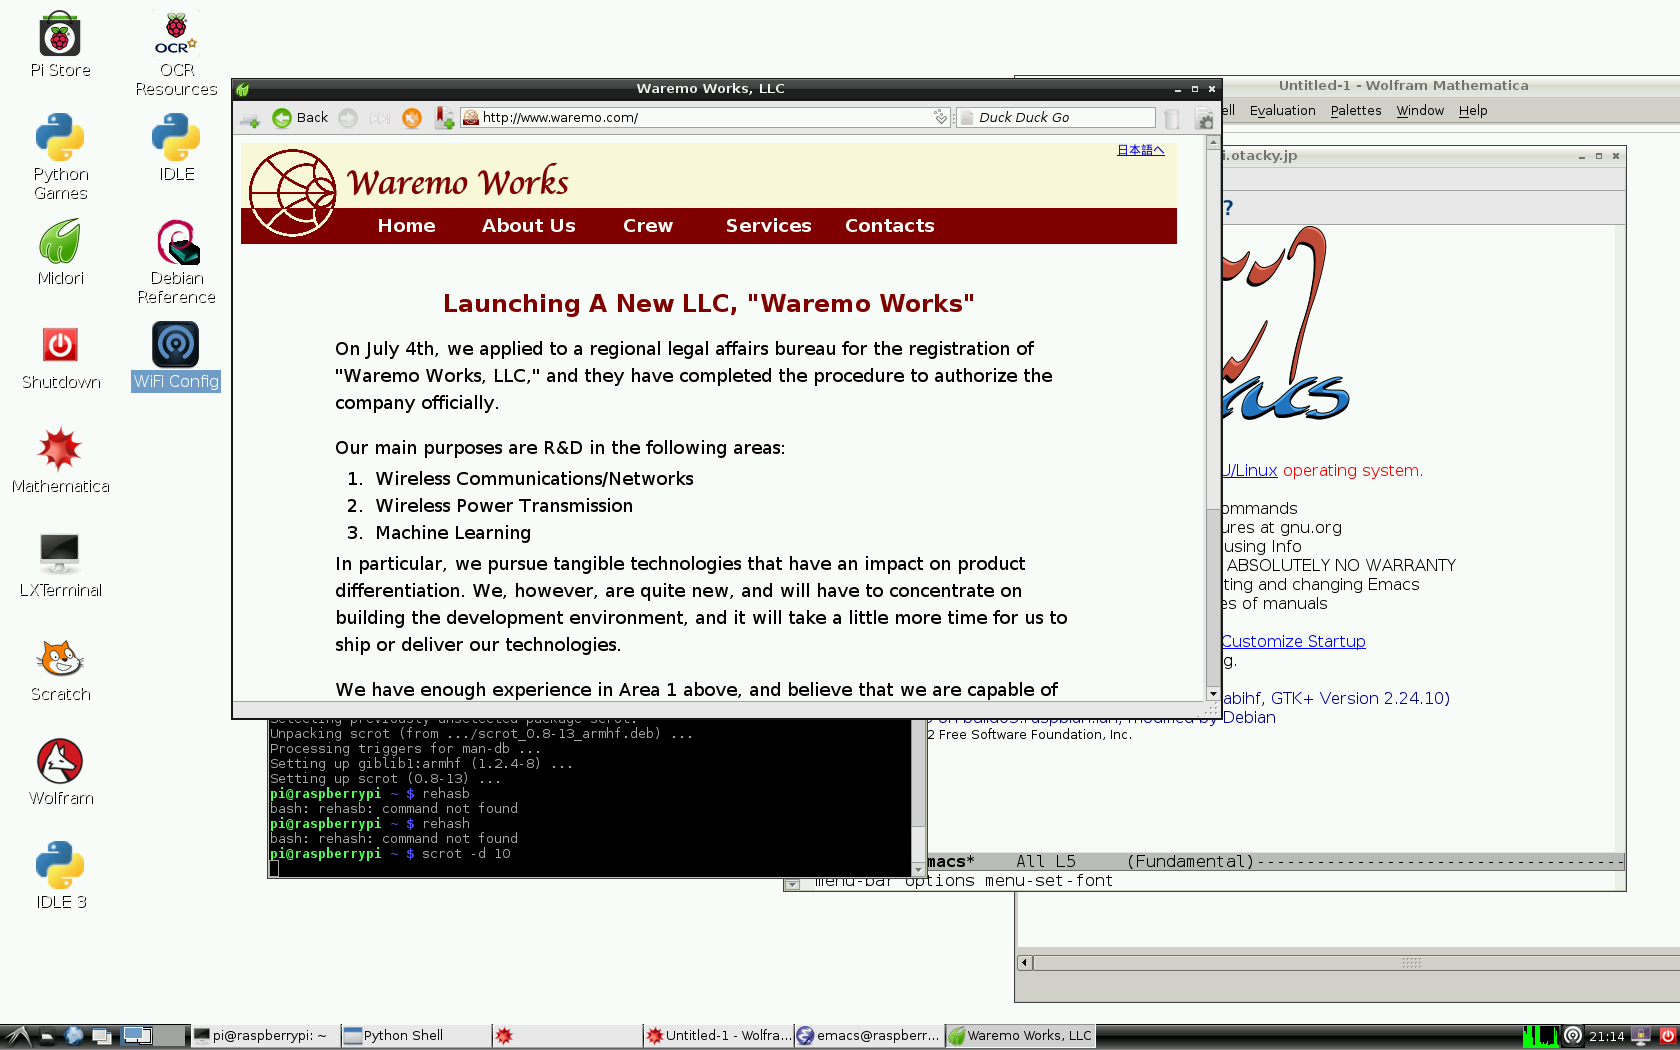Click Mathematica horizontal scrollbar left arrow
1680x1050 pixels.
(x=1025, y=963)
